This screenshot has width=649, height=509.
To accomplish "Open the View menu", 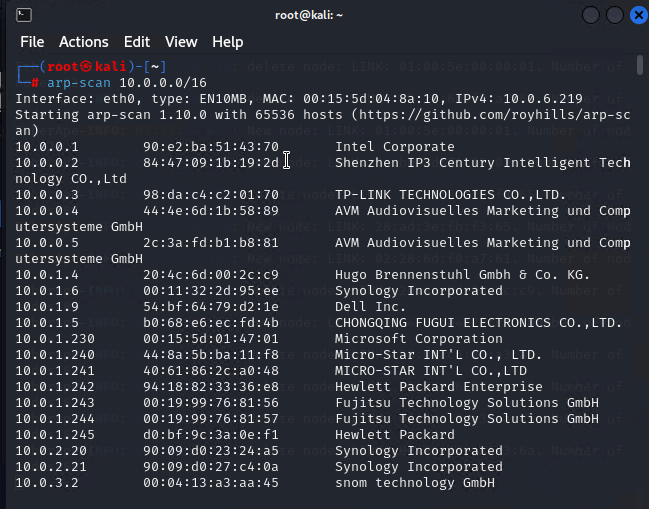I will pos(181,42).
